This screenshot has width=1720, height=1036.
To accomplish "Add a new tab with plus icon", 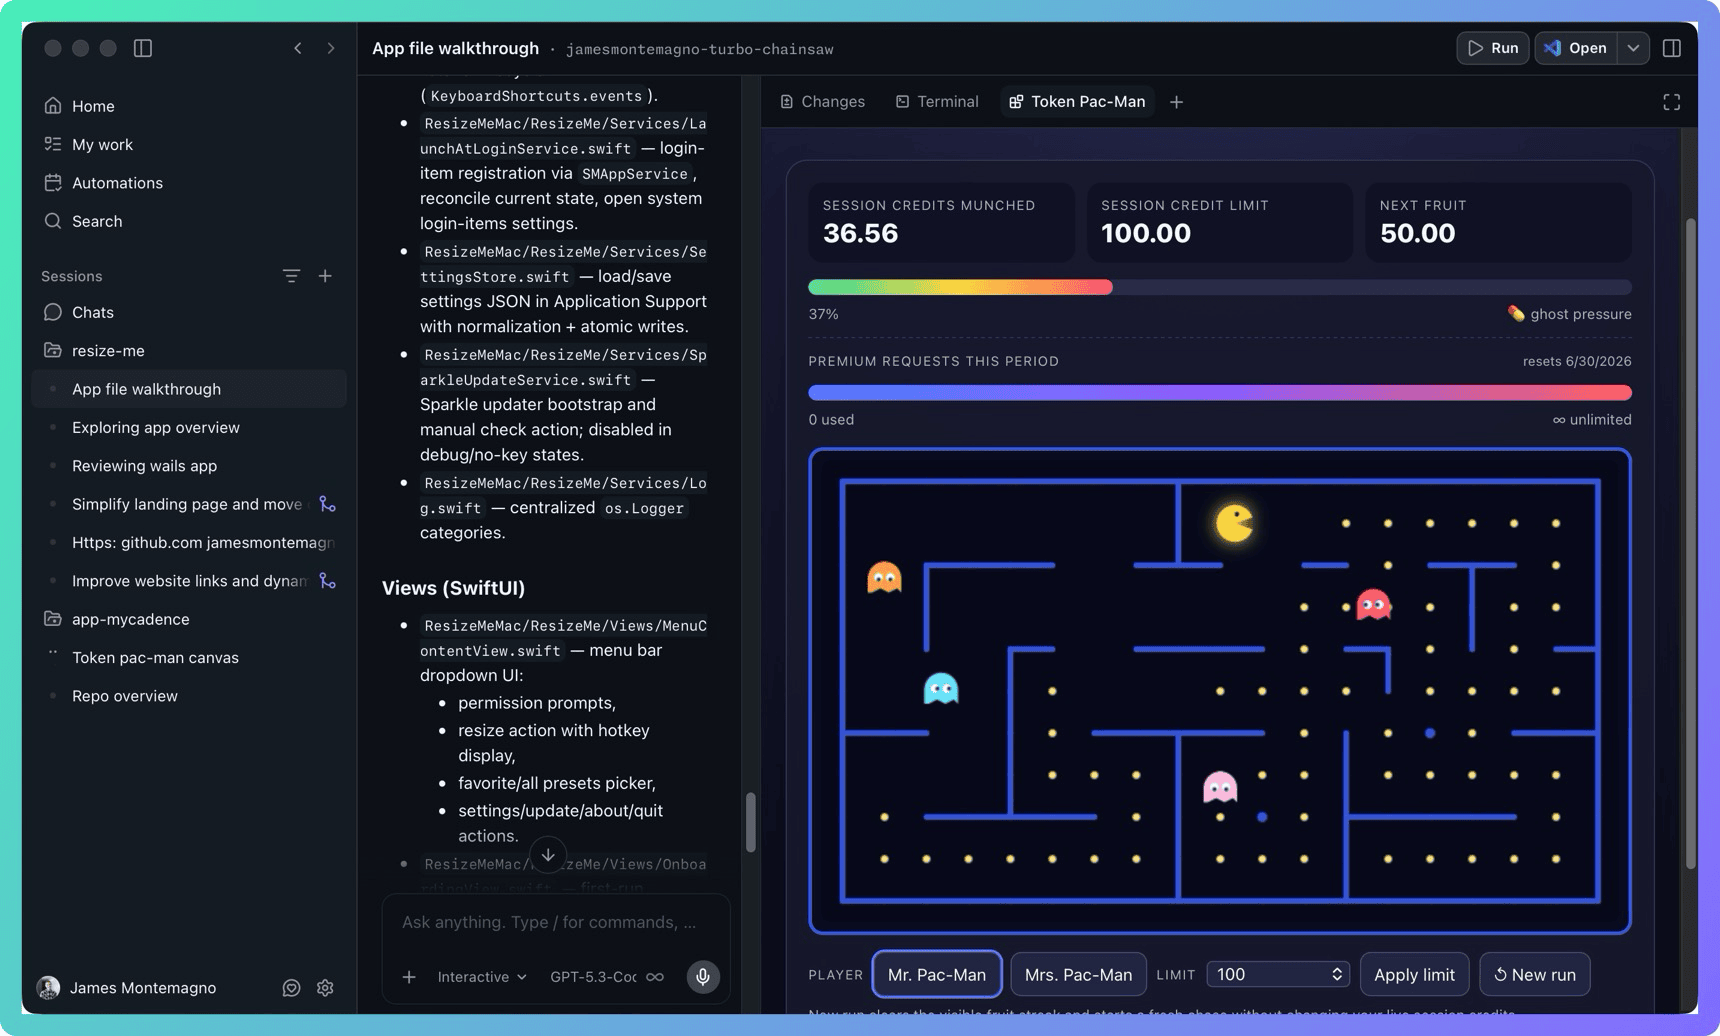I will pos(1177,102).
